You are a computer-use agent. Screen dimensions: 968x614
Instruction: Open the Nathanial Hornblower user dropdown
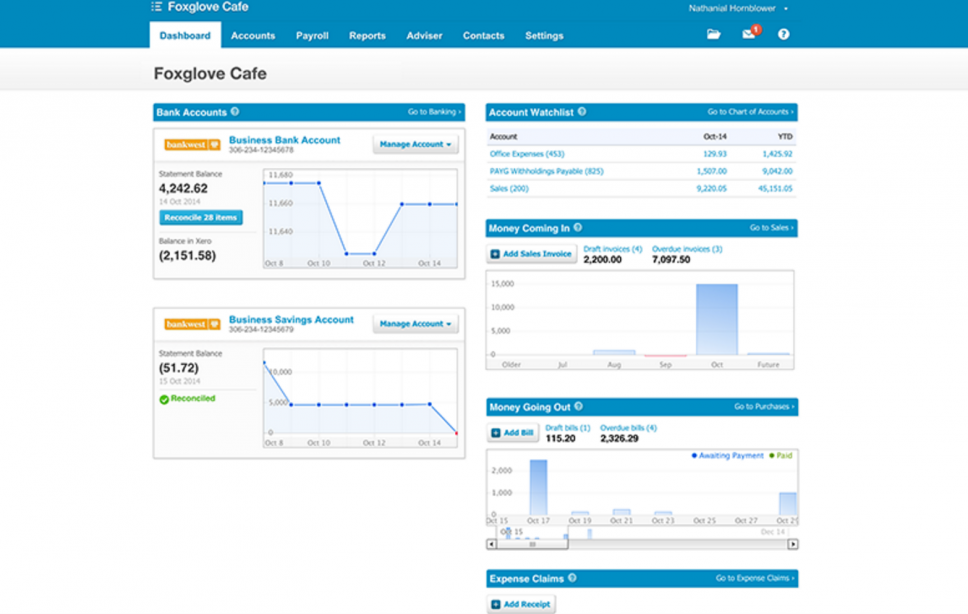click(x=738, y=8)
